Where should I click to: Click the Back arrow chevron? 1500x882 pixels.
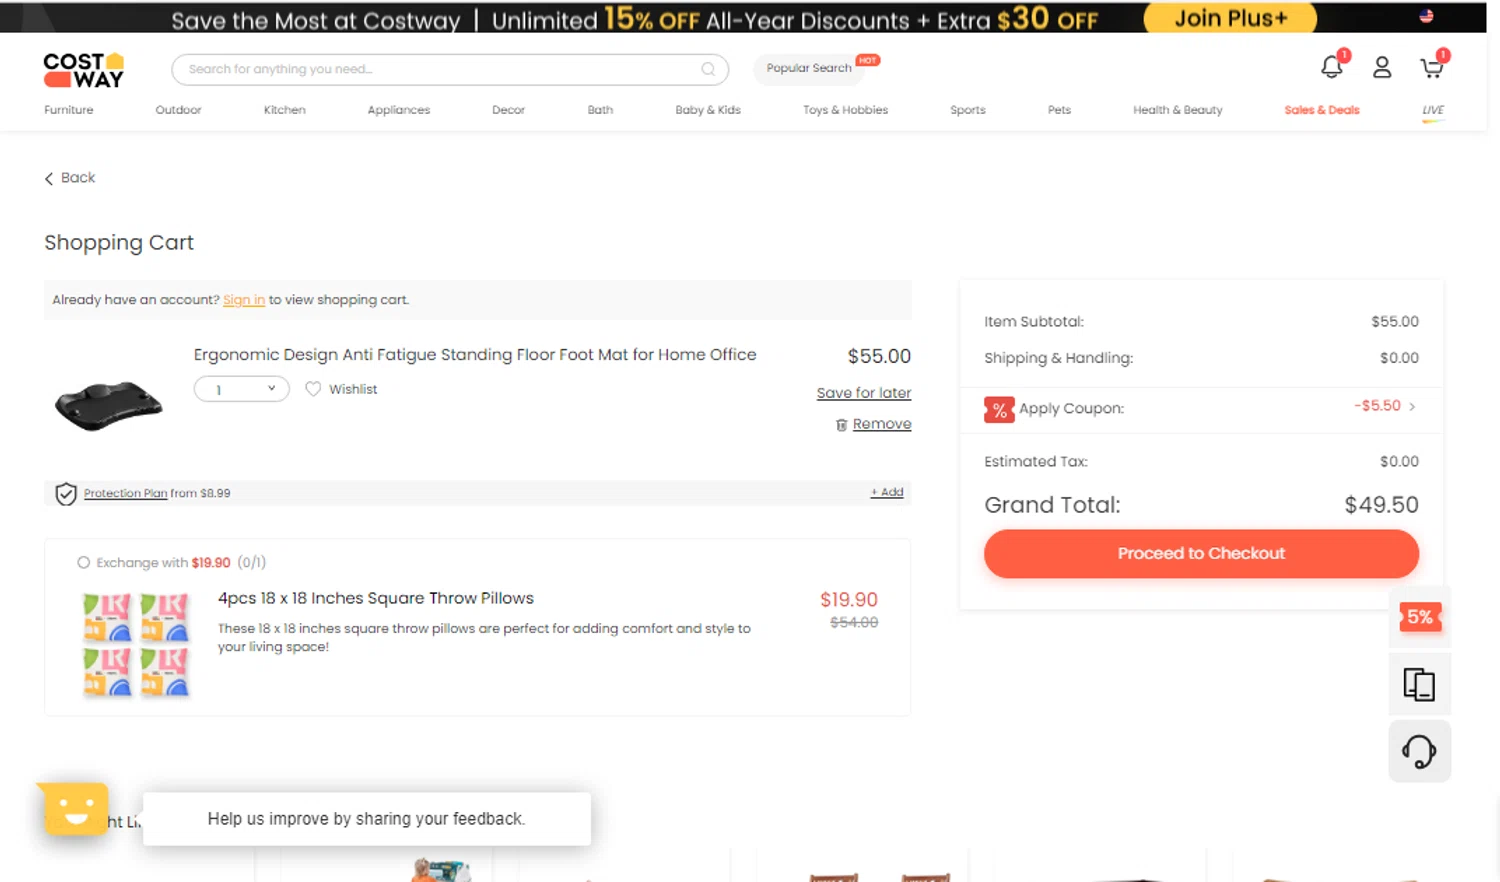pos(48,178)
